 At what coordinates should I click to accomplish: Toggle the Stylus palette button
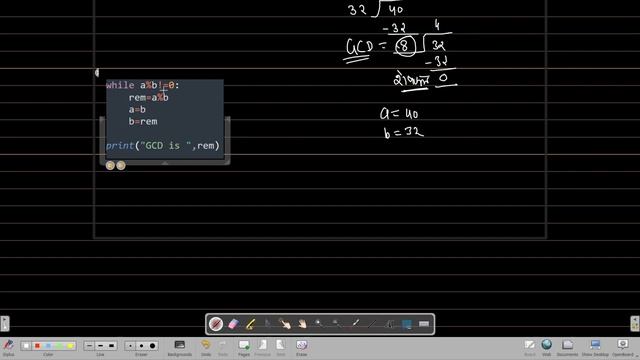click(x=8, y=348)
